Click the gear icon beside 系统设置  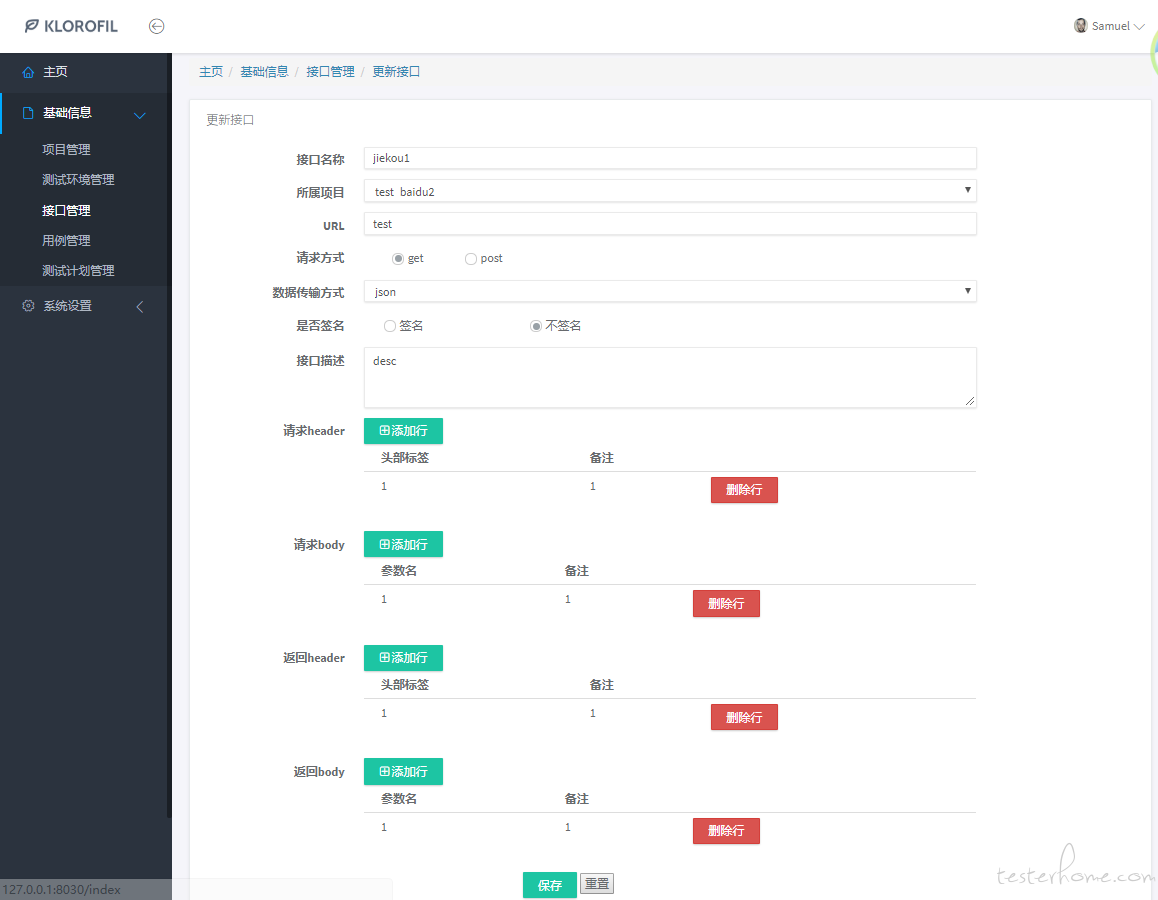(x=28, y=306)
